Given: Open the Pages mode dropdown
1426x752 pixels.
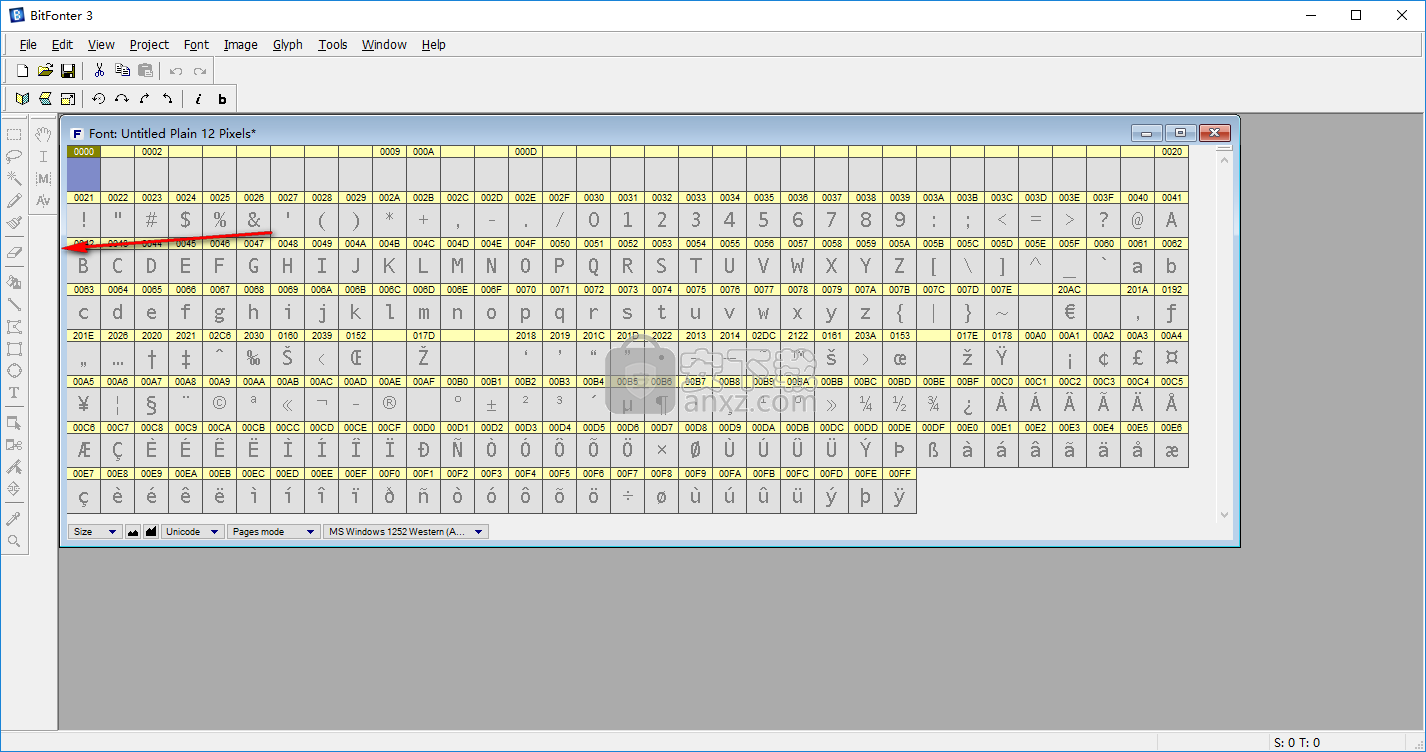Looking at the screenshot, I should 274,532.
